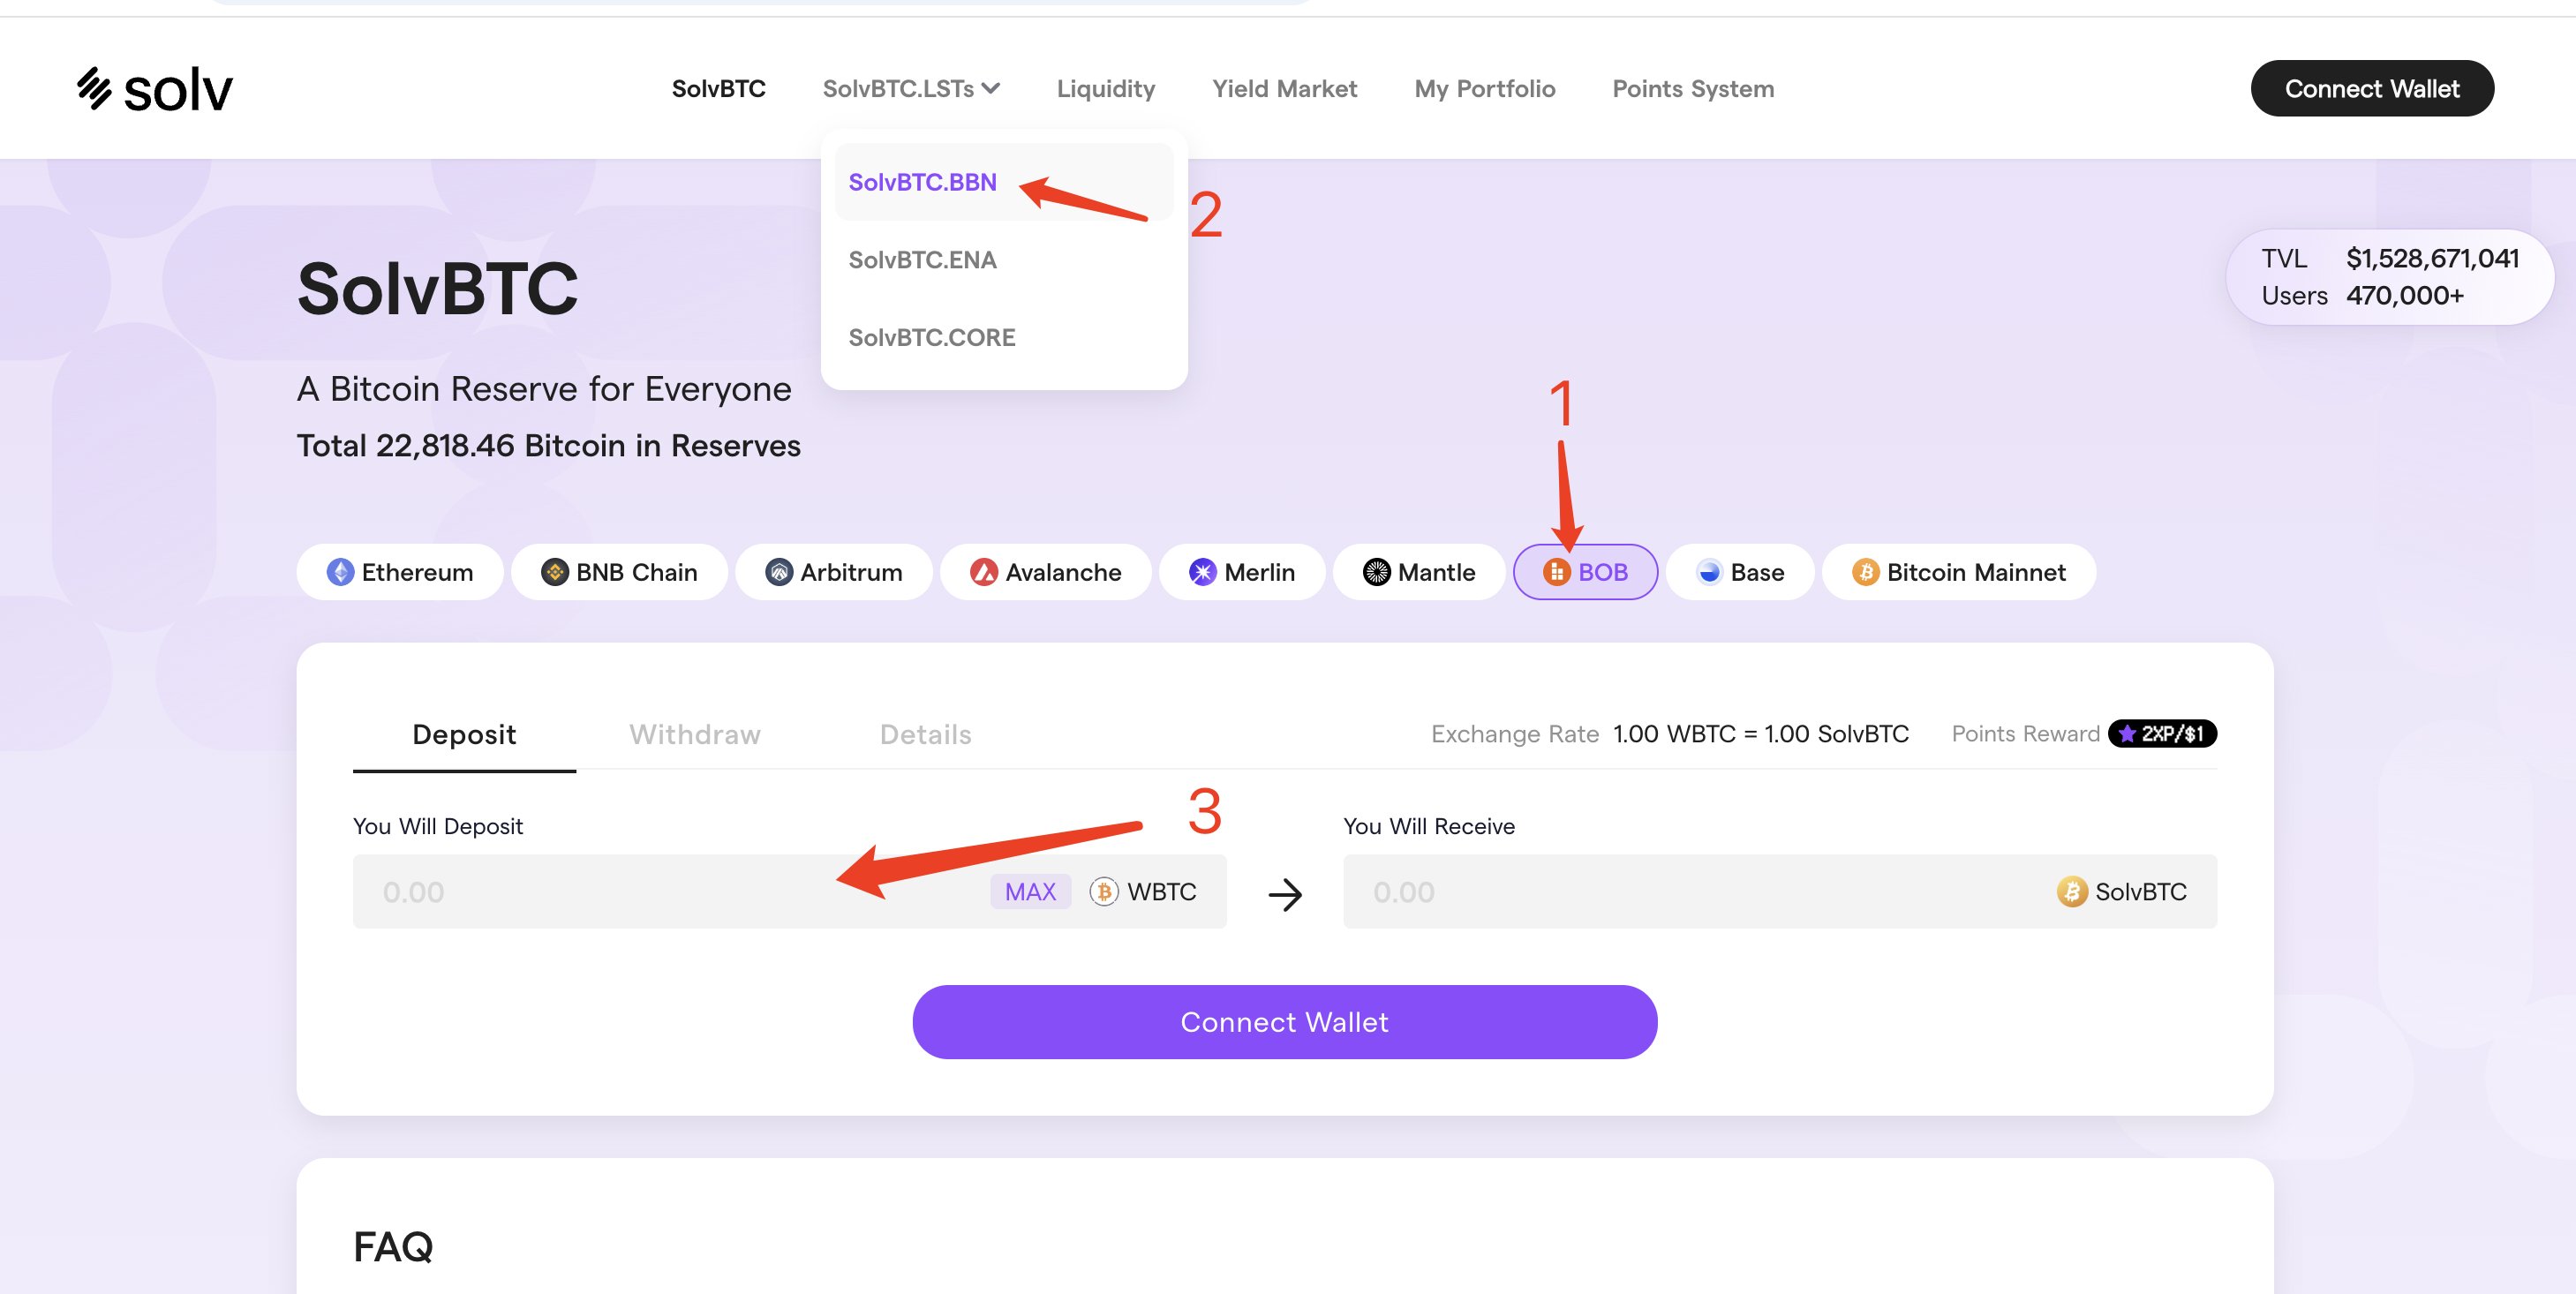This screenshot has width=2576, height=1294.
Task: Pick the SolvBTC.ENA dropdown option
Action: tap(922, 260)
